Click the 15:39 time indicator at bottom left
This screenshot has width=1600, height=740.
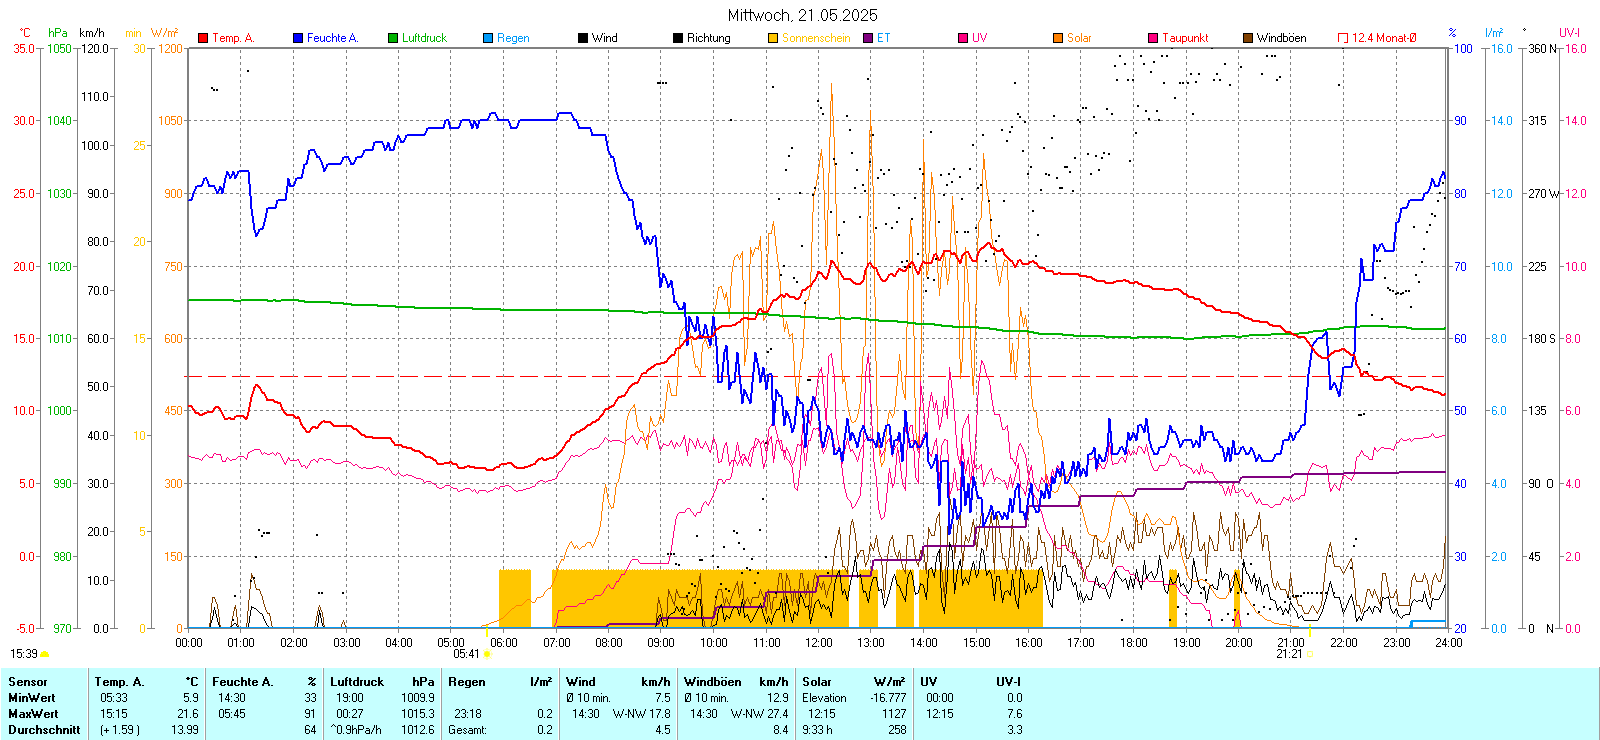coord(24,654)
